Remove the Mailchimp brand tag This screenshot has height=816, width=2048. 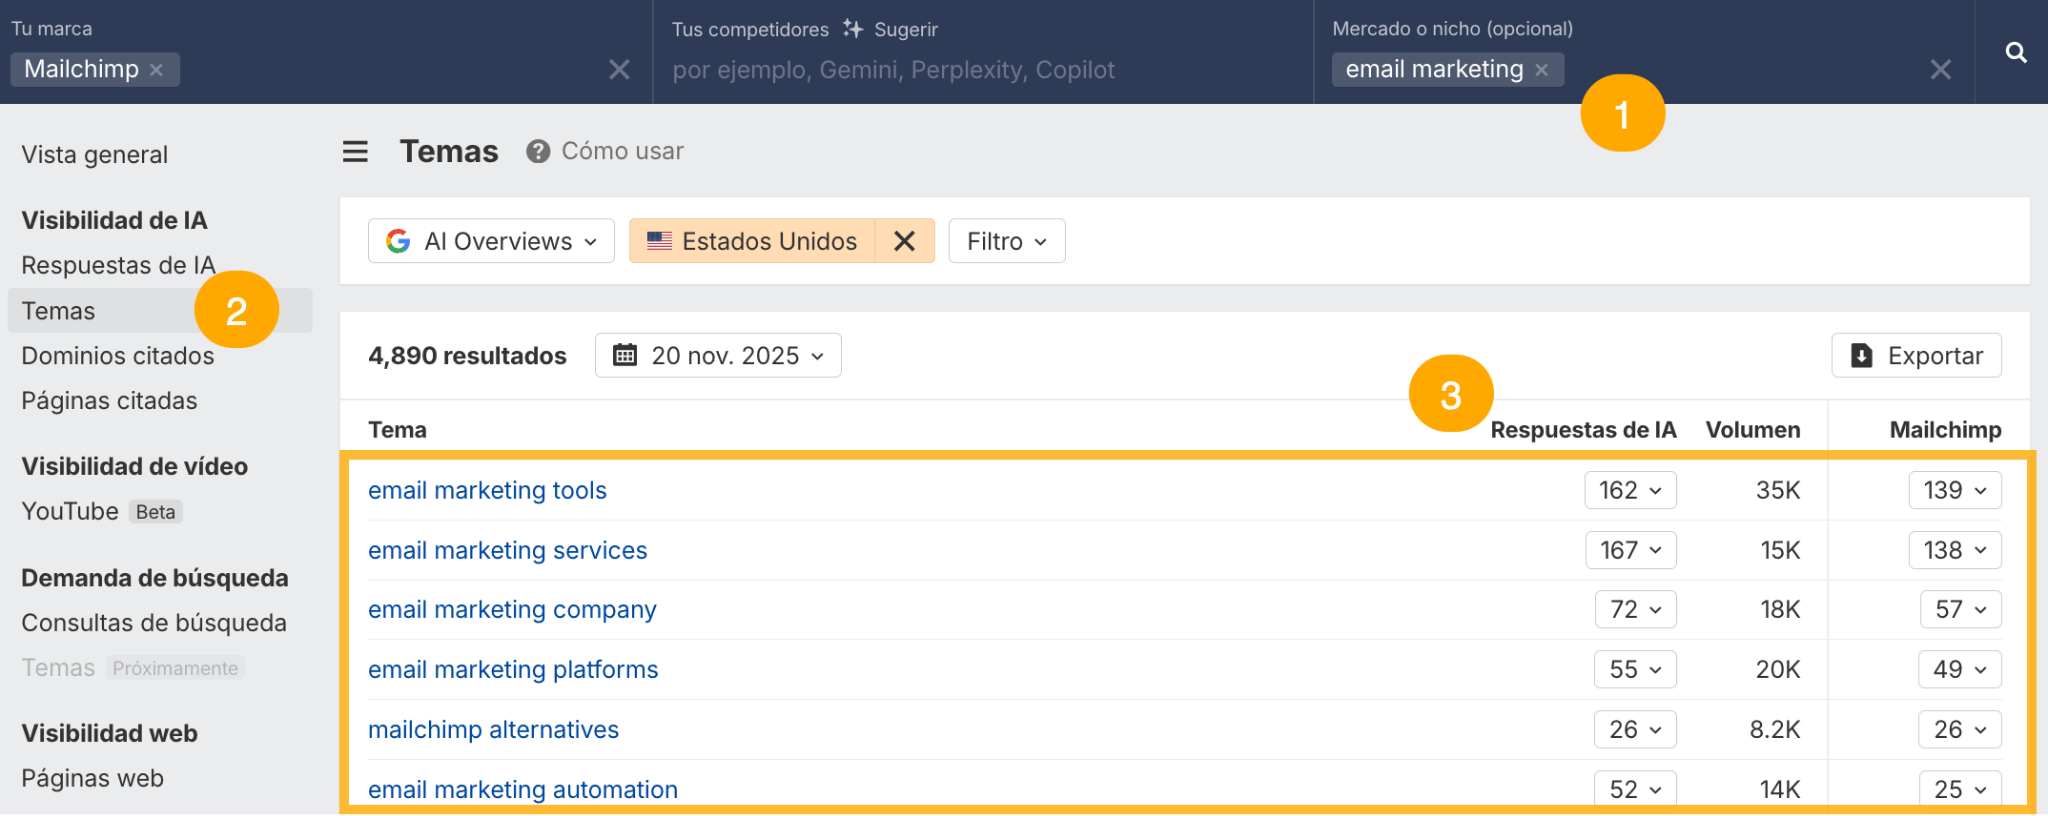point(157,70)
